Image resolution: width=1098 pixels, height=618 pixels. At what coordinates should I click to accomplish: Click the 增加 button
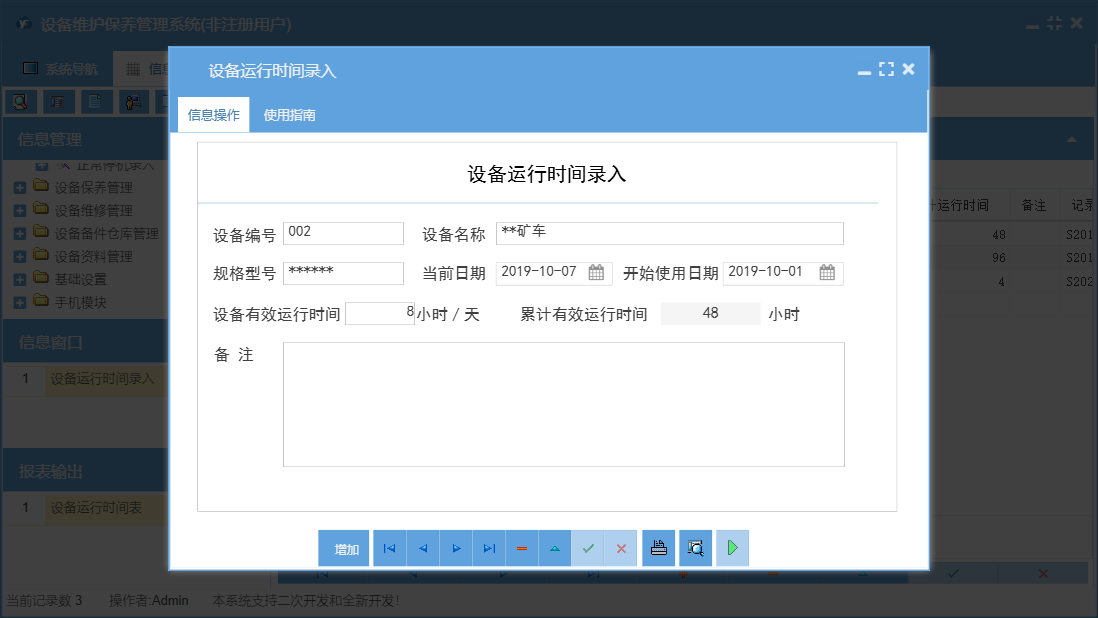pos(343,548)
